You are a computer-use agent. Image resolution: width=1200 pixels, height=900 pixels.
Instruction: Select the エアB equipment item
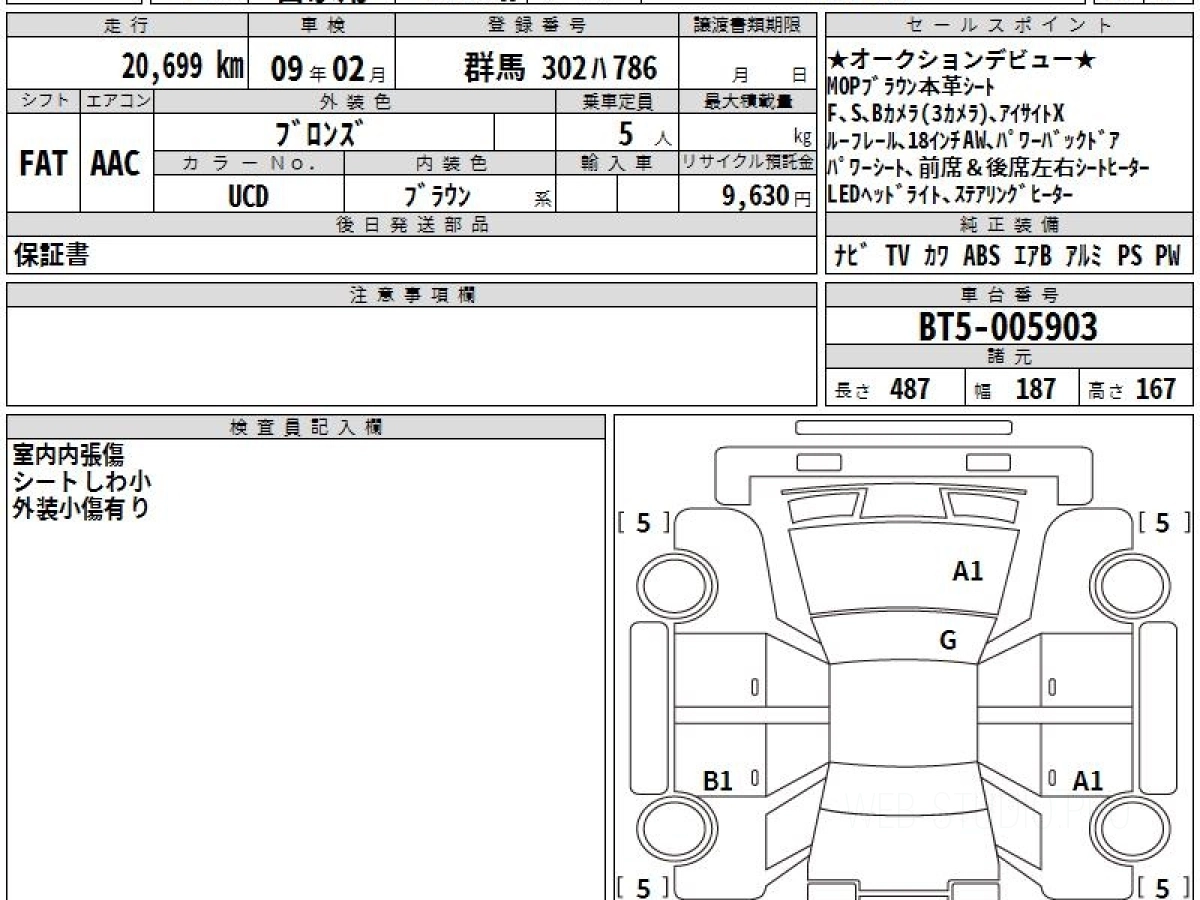click(x=1032, y=256)
